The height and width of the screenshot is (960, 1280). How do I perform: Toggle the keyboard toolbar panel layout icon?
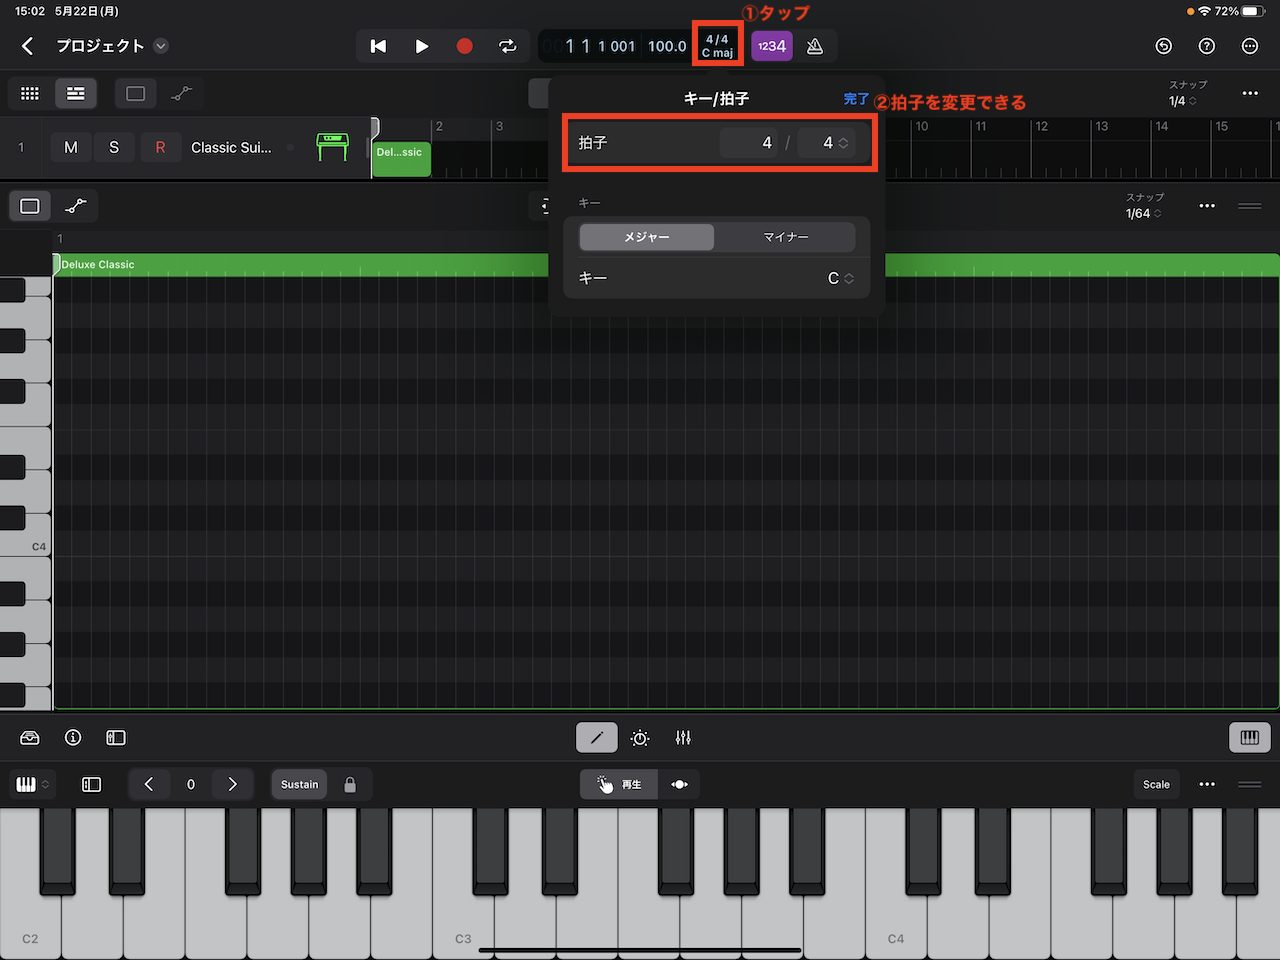click(91, 785)
